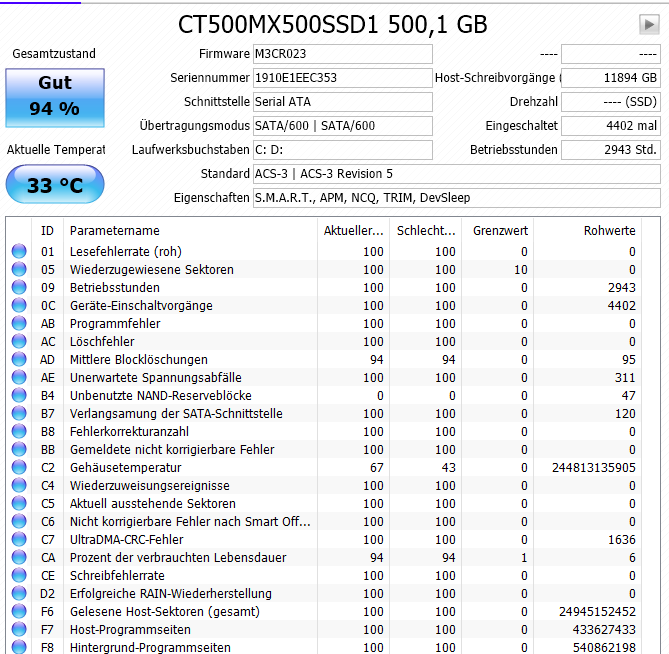Click raw value 24945152452 of Gelesene Host-Sektoren
This screenshot has width=669, height=654.
pyautogui.click(x=597, y=611)
